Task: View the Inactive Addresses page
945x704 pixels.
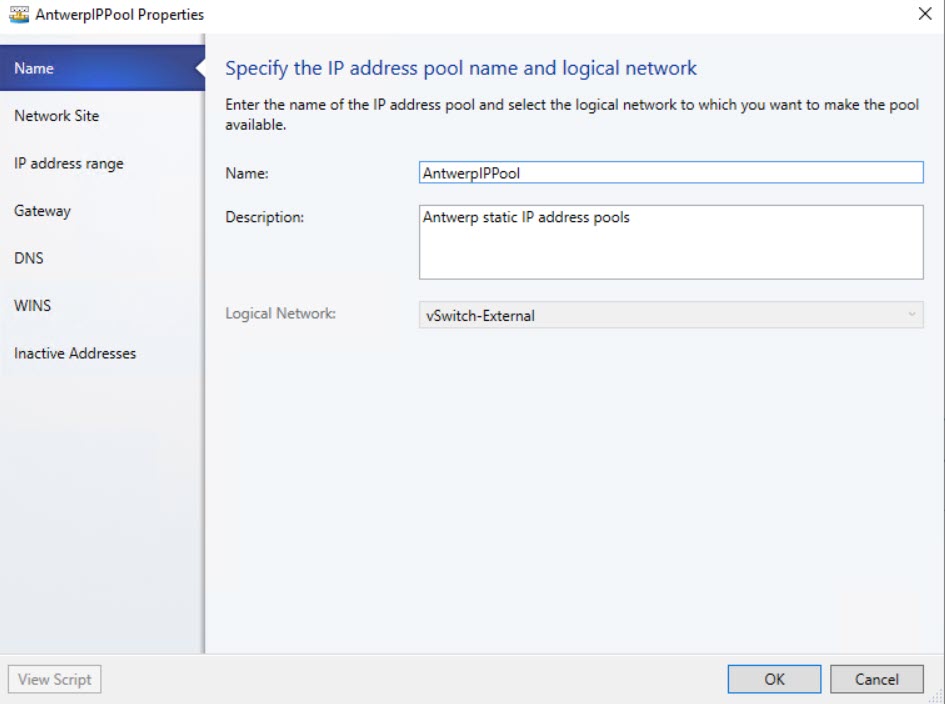Action: pos(75,353)
